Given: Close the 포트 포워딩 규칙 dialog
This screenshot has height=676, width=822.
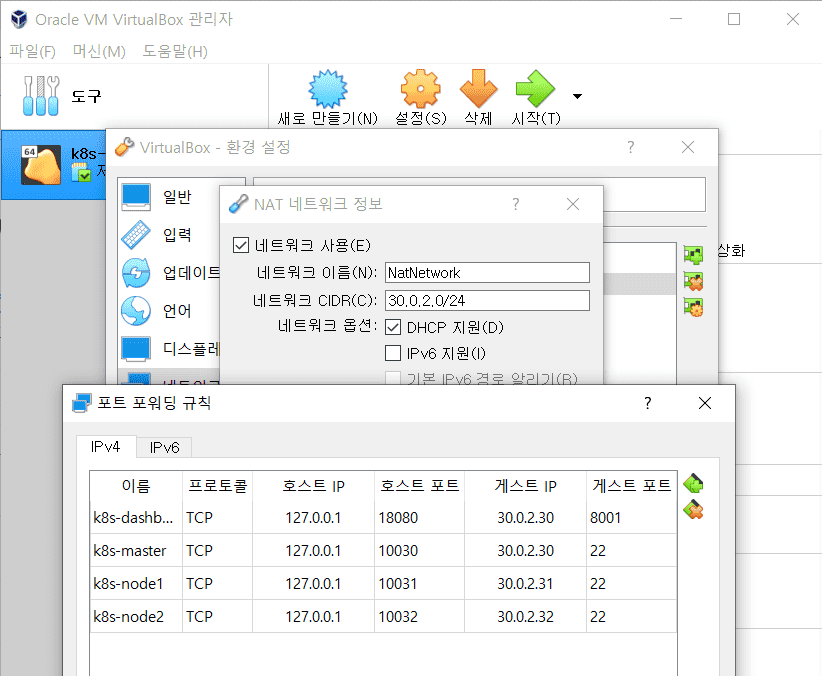Looking at the screenshot, I should [x=705, y=403].
